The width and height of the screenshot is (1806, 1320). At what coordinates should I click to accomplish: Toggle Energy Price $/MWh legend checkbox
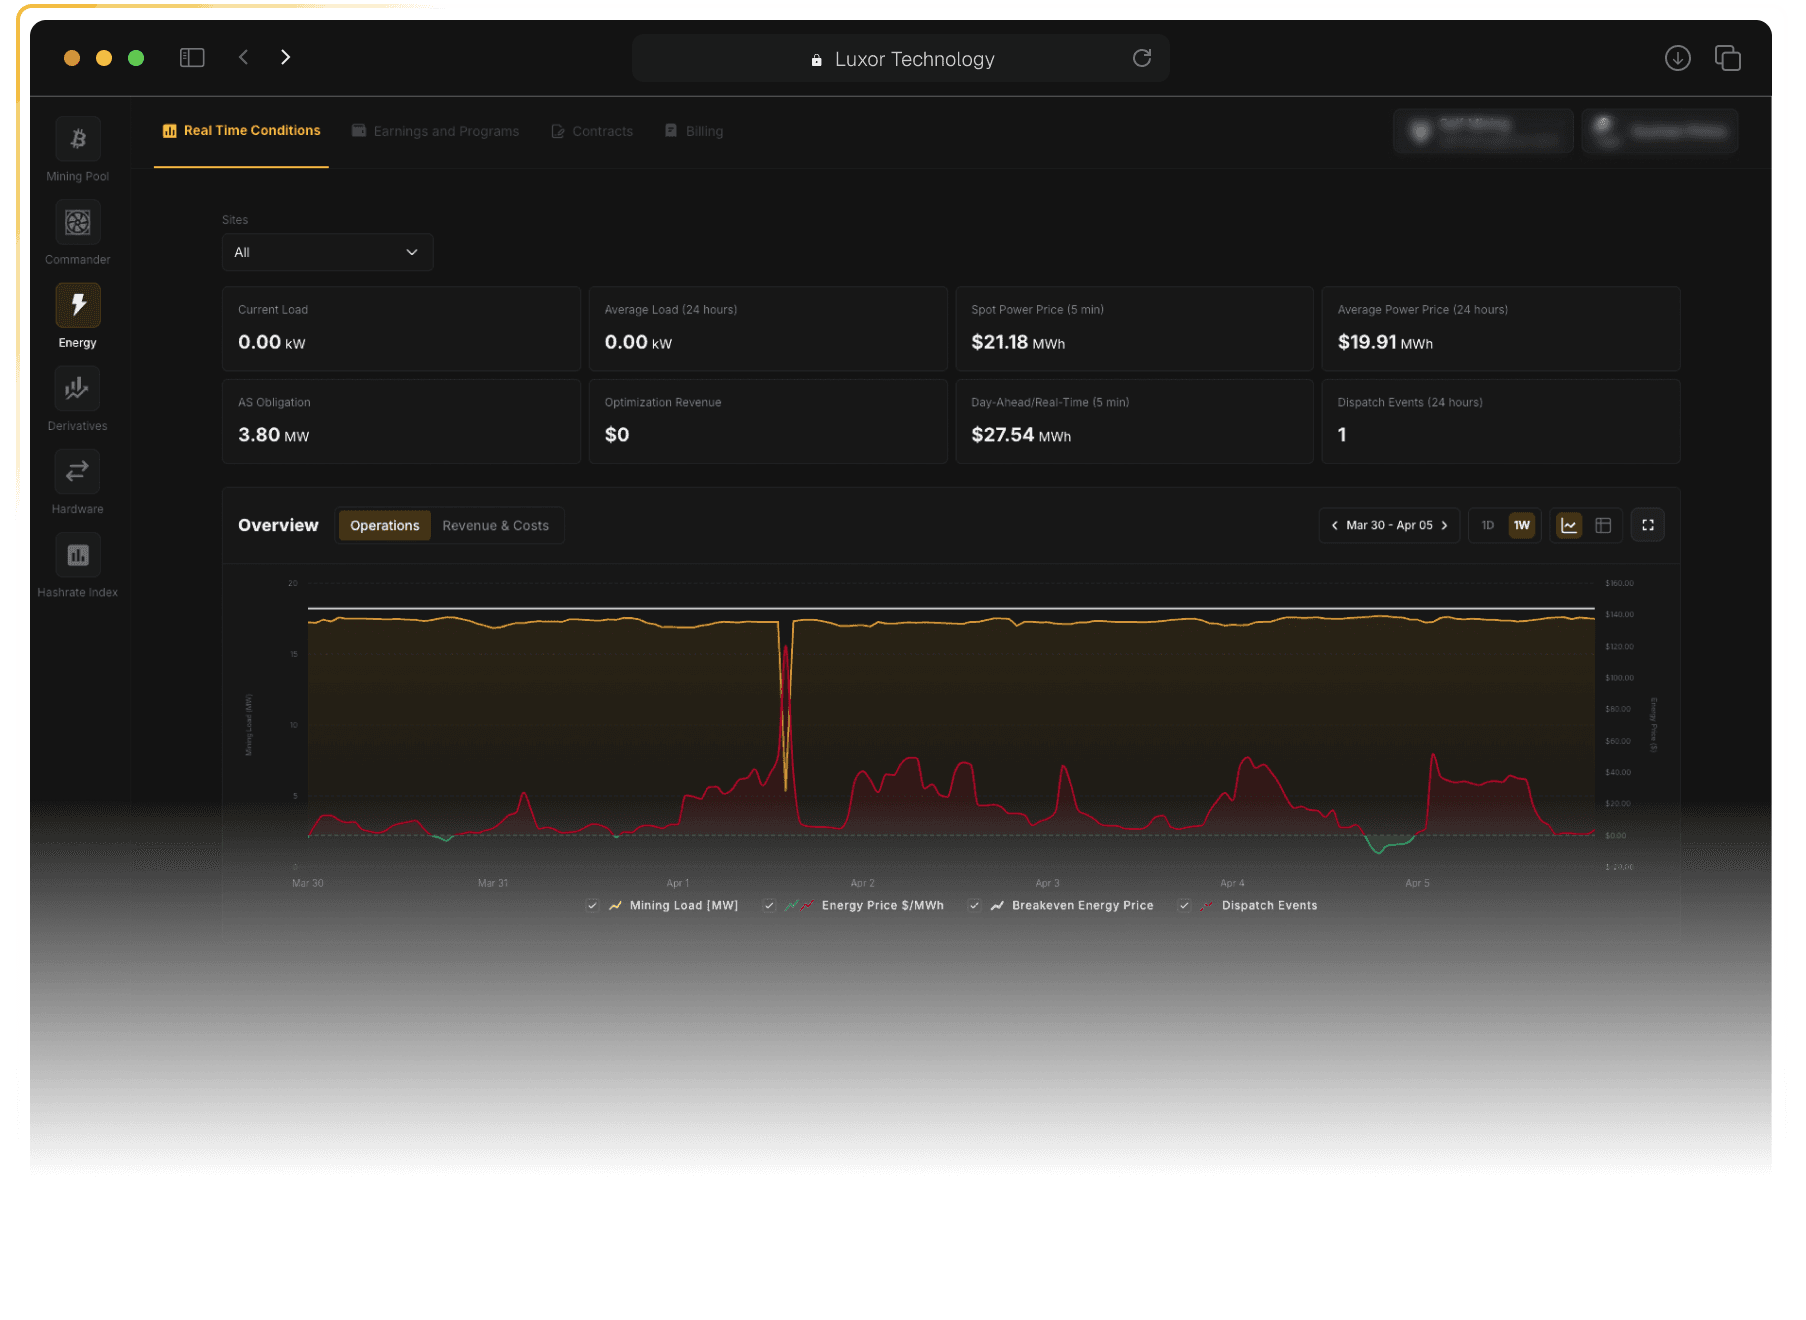pos(769,905)
